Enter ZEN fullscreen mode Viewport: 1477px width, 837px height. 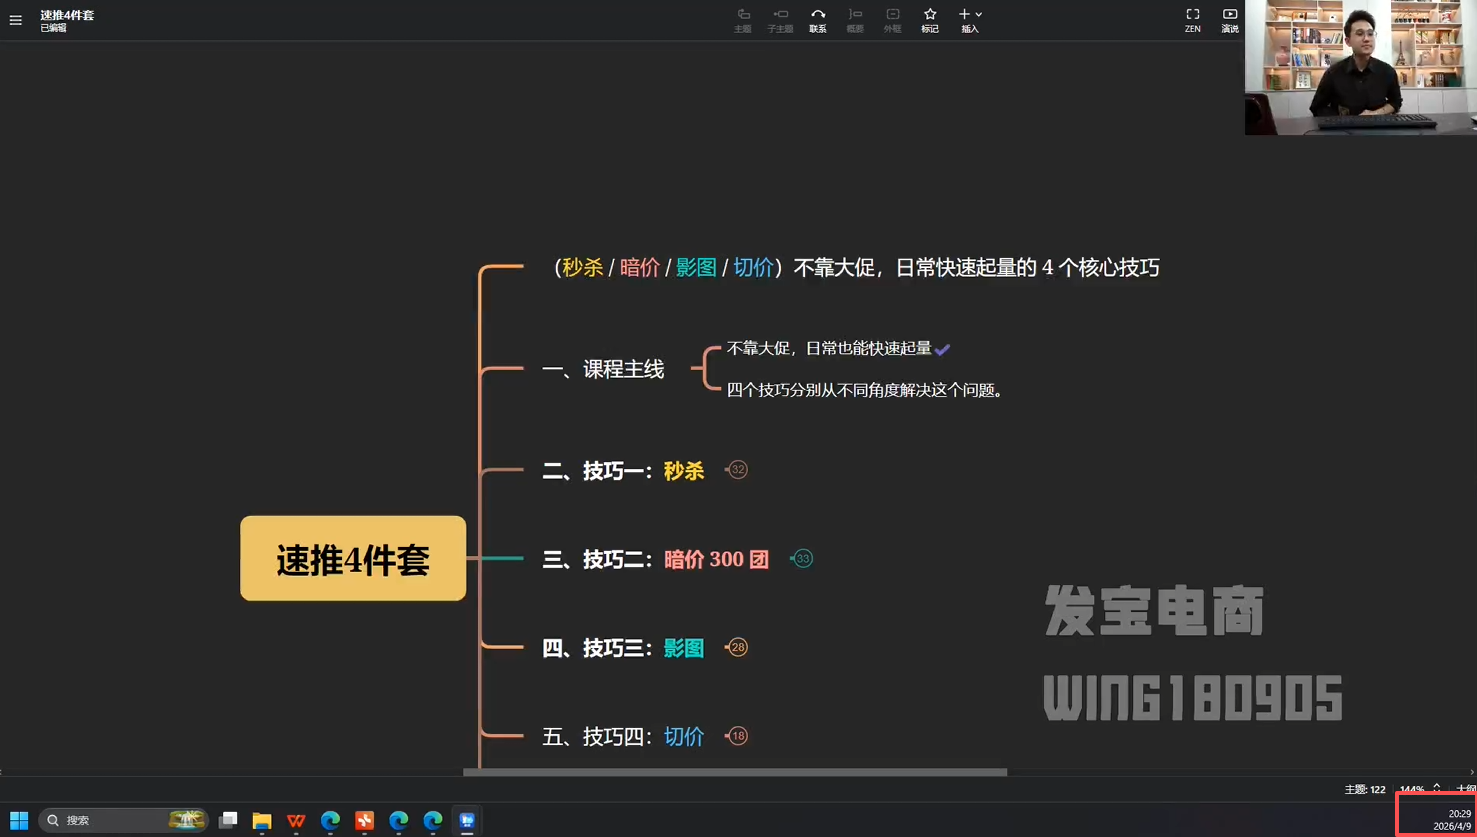[1192, 19]
